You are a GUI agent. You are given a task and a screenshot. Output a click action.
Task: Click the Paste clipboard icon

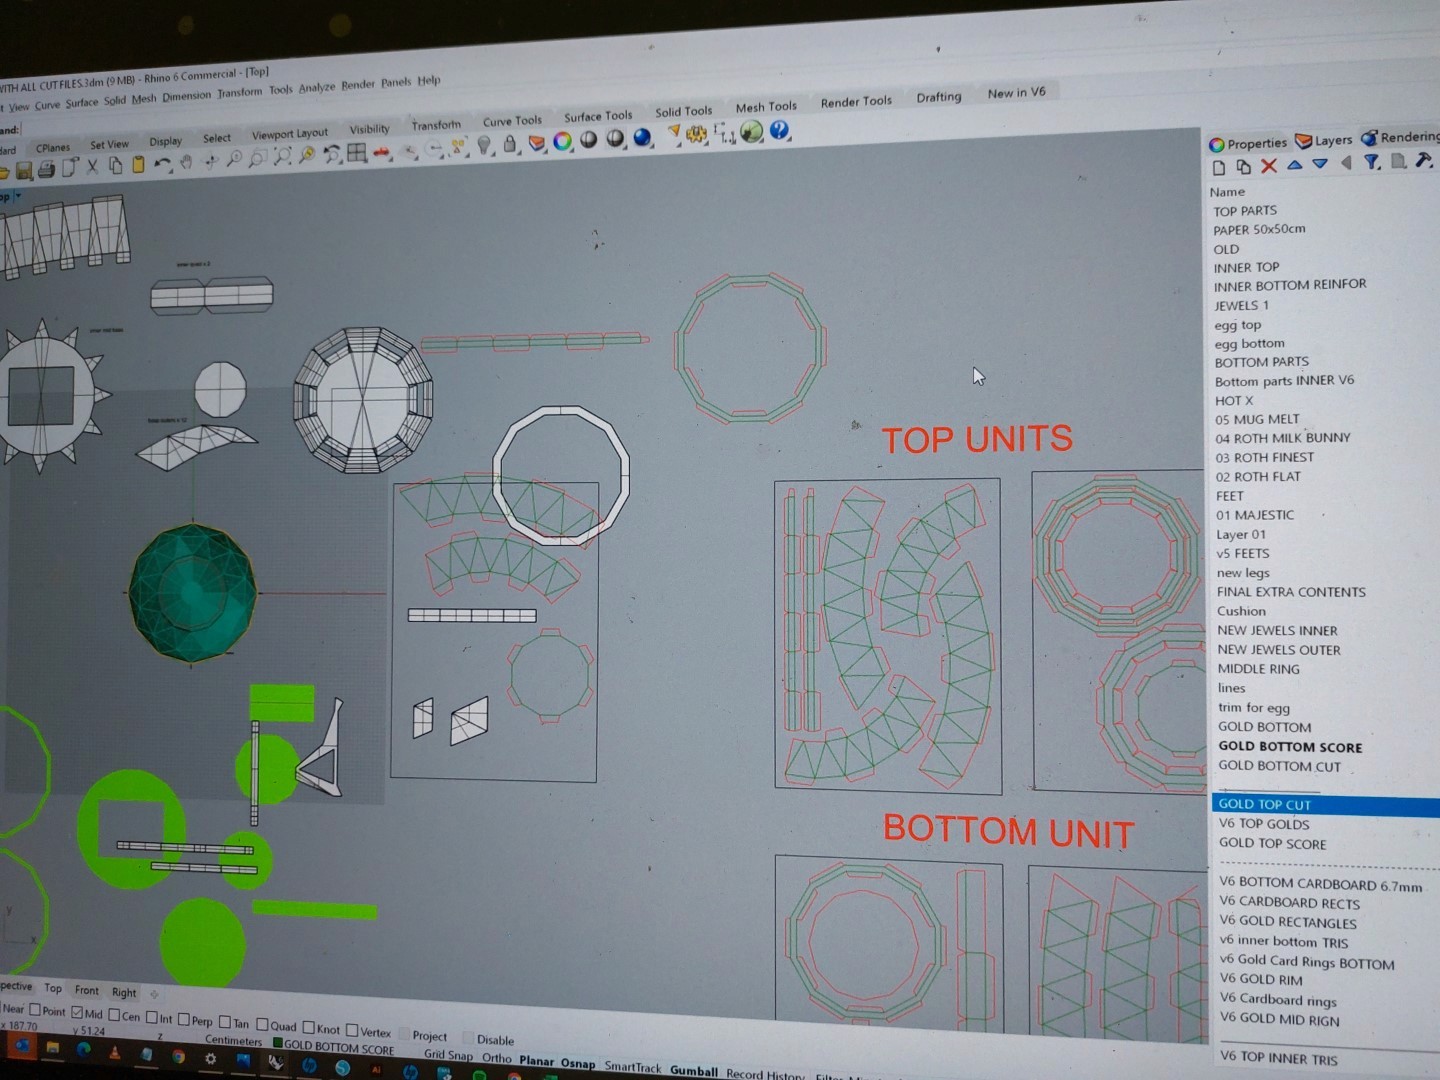tap(139, 165)
